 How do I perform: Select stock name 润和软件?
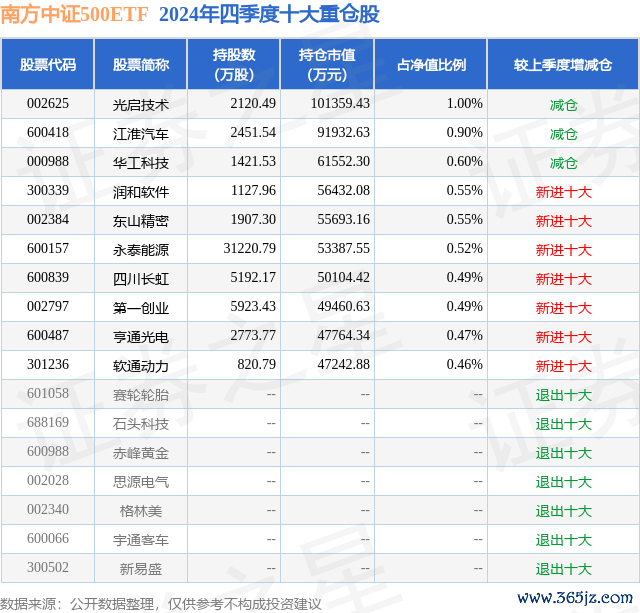coord(141,192)
